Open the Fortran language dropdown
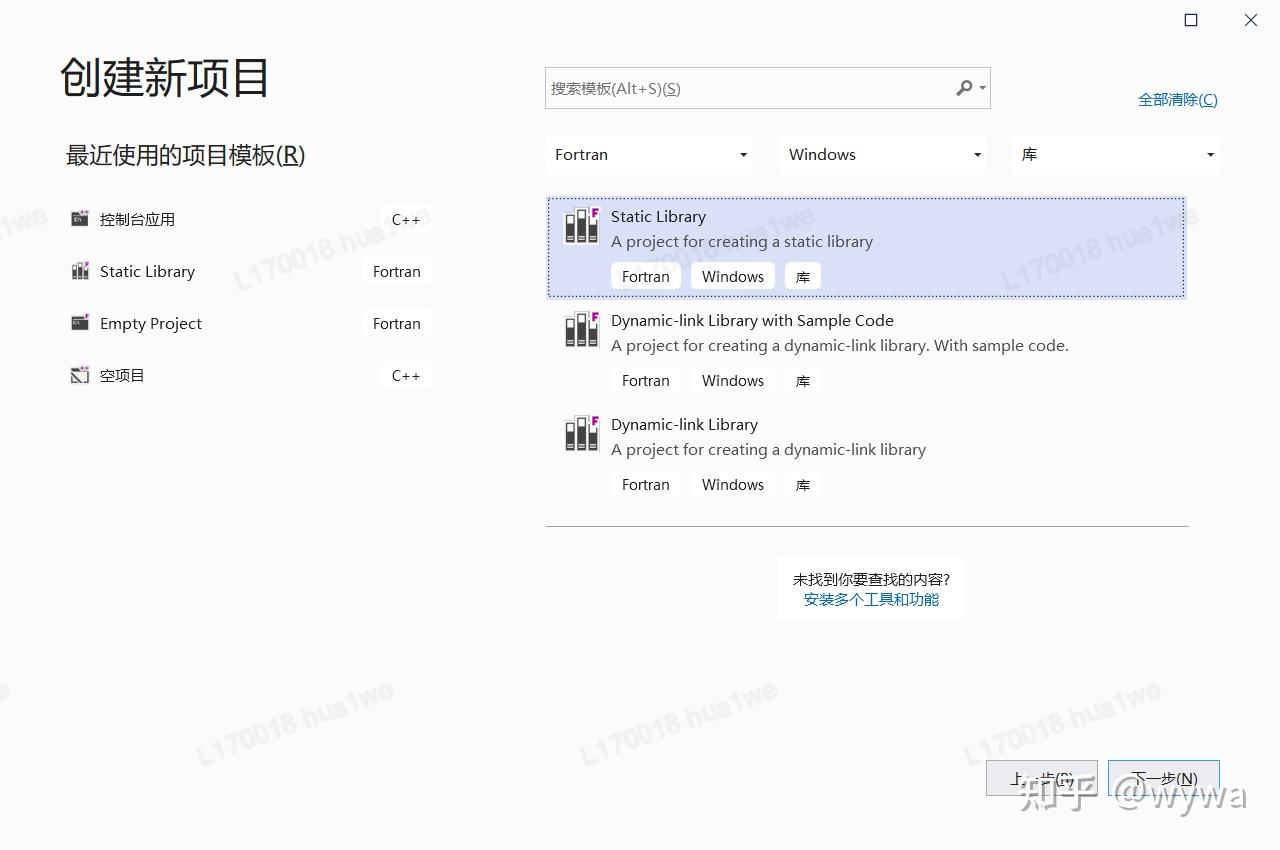 click(x=649, y=154)
